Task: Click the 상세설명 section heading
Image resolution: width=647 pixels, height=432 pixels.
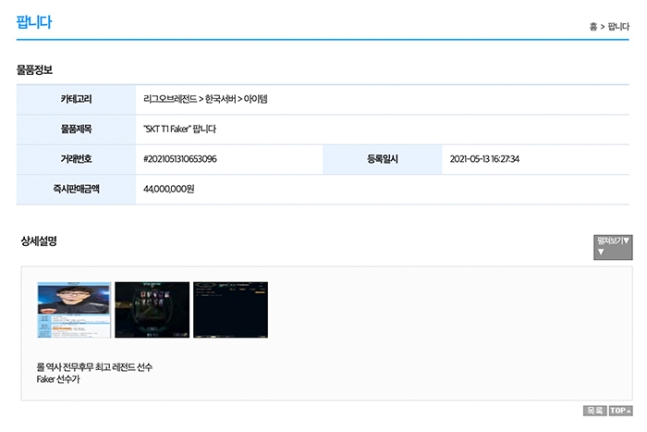Action: pos(39,241)
